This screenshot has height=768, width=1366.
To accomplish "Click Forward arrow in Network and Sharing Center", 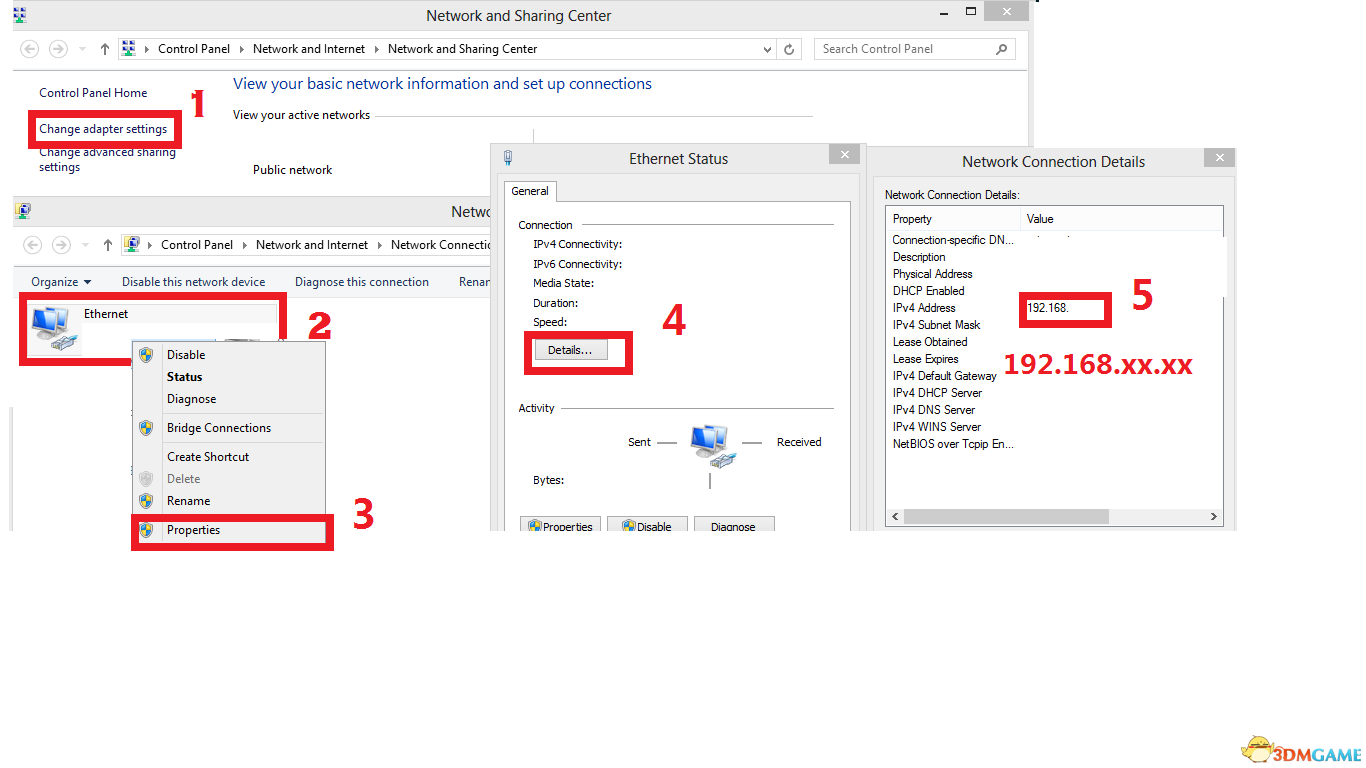I will 58,49.
